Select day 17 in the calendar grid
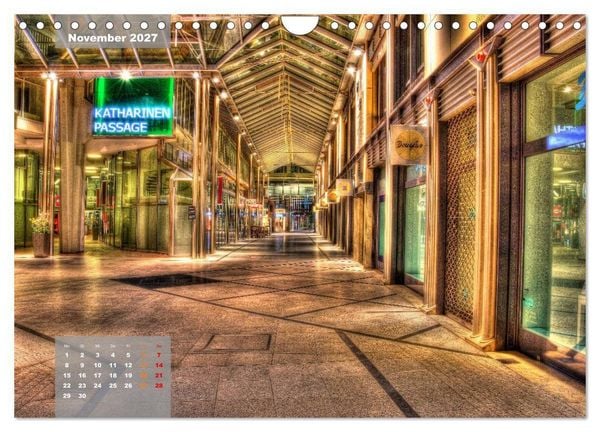Image resolution: width=600 pixels, height=432 pixels. tap(98, 376)
